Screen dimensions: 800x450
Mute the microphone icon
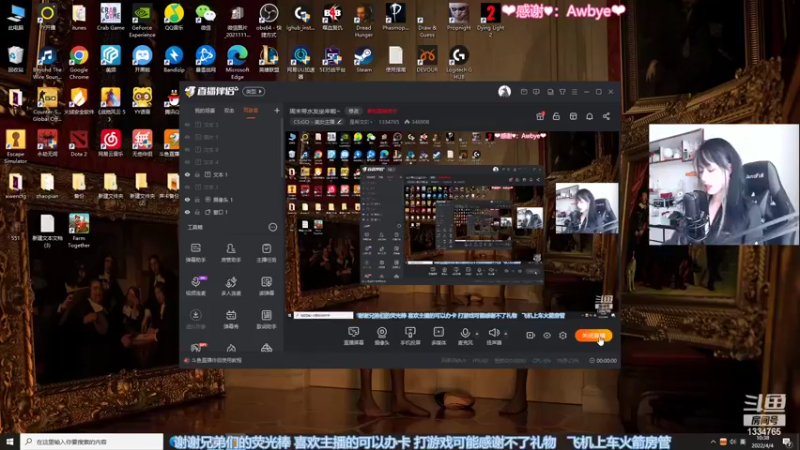tap(465, 333)
